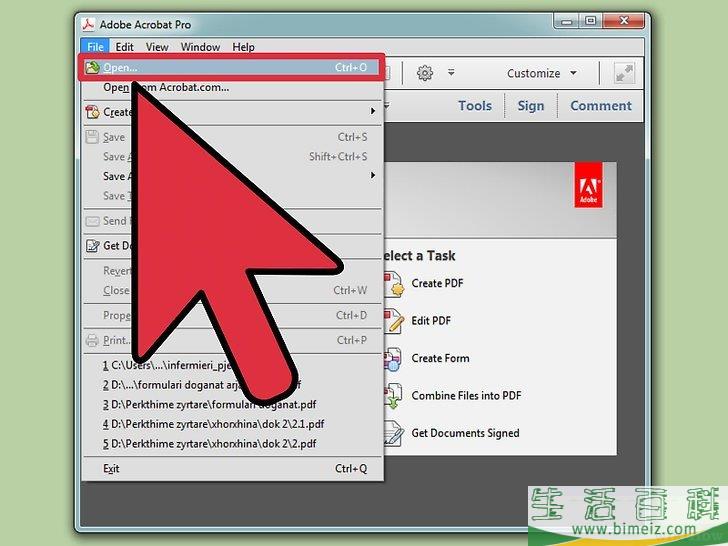Open the Customize dropdown
The height and width of the screenshot is (546, 728).
pyautogui.click(x=541, y=73)
